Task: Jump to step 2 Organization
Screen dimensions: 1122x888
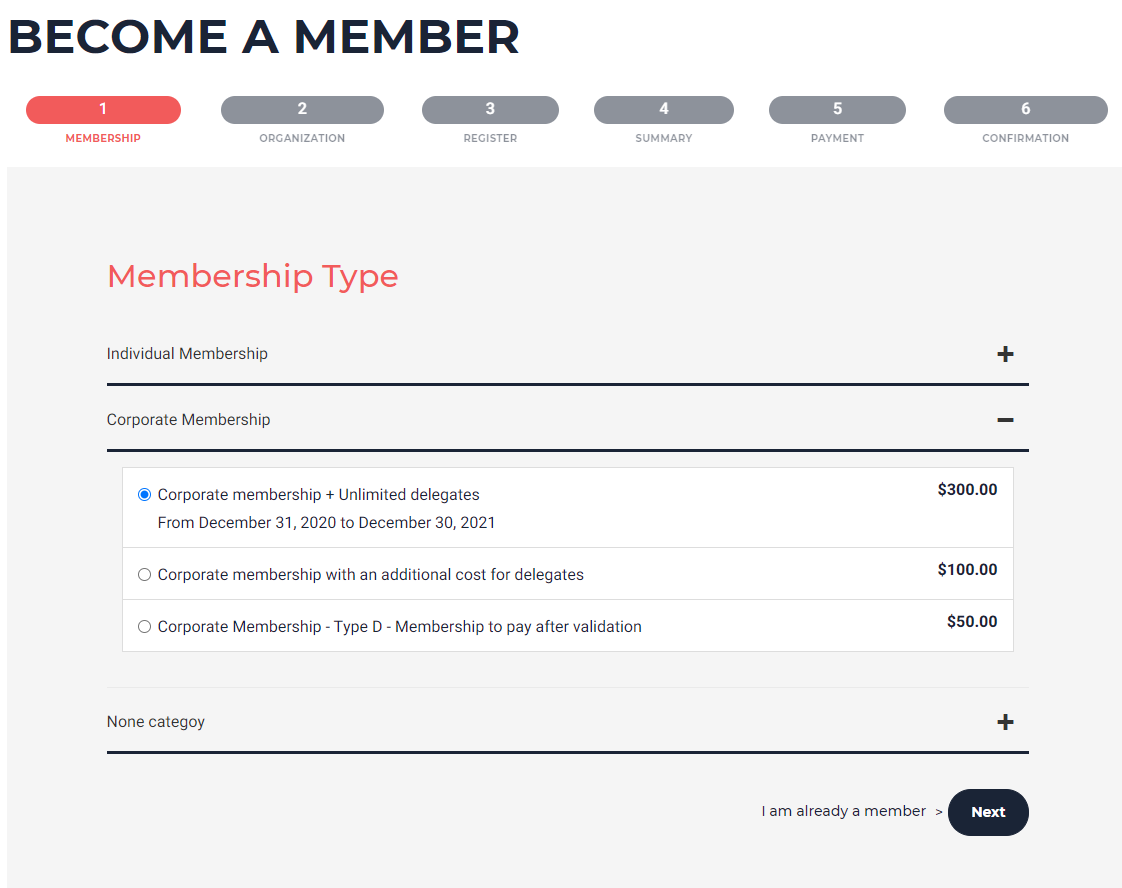Action: (x=302, y=110)
